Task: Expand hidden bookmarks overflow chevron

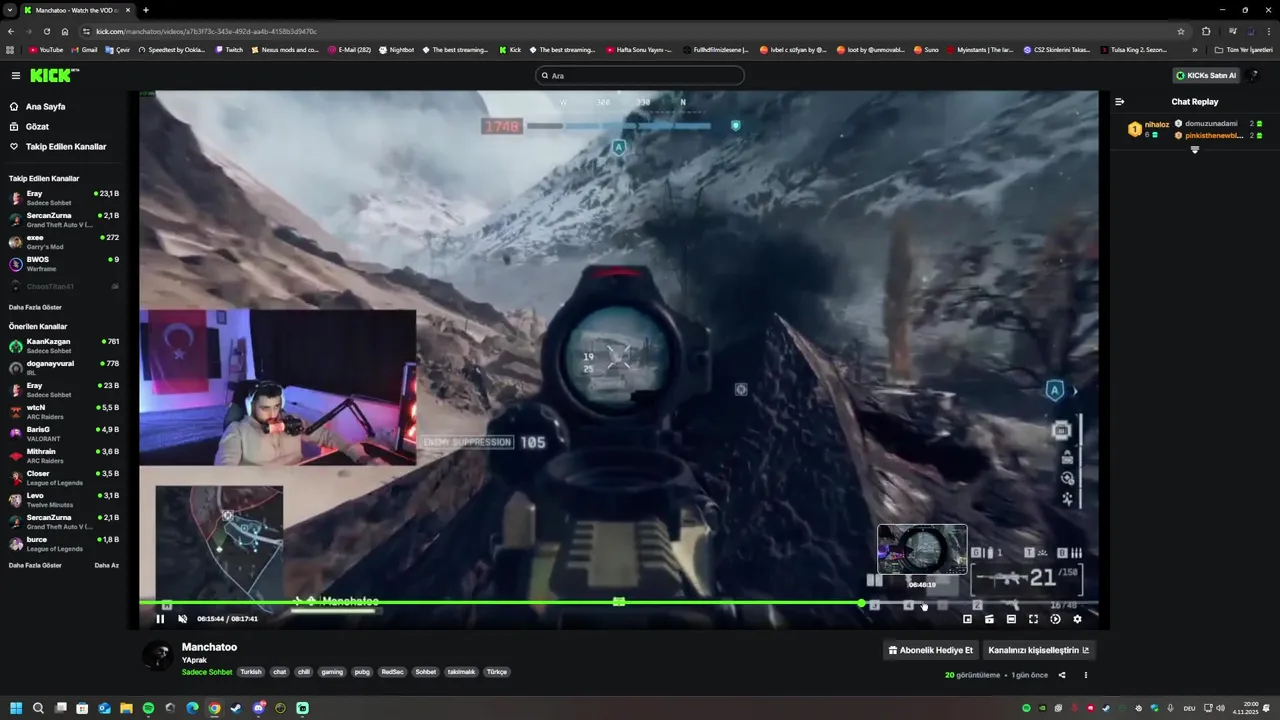Action: coord(1194,49)
